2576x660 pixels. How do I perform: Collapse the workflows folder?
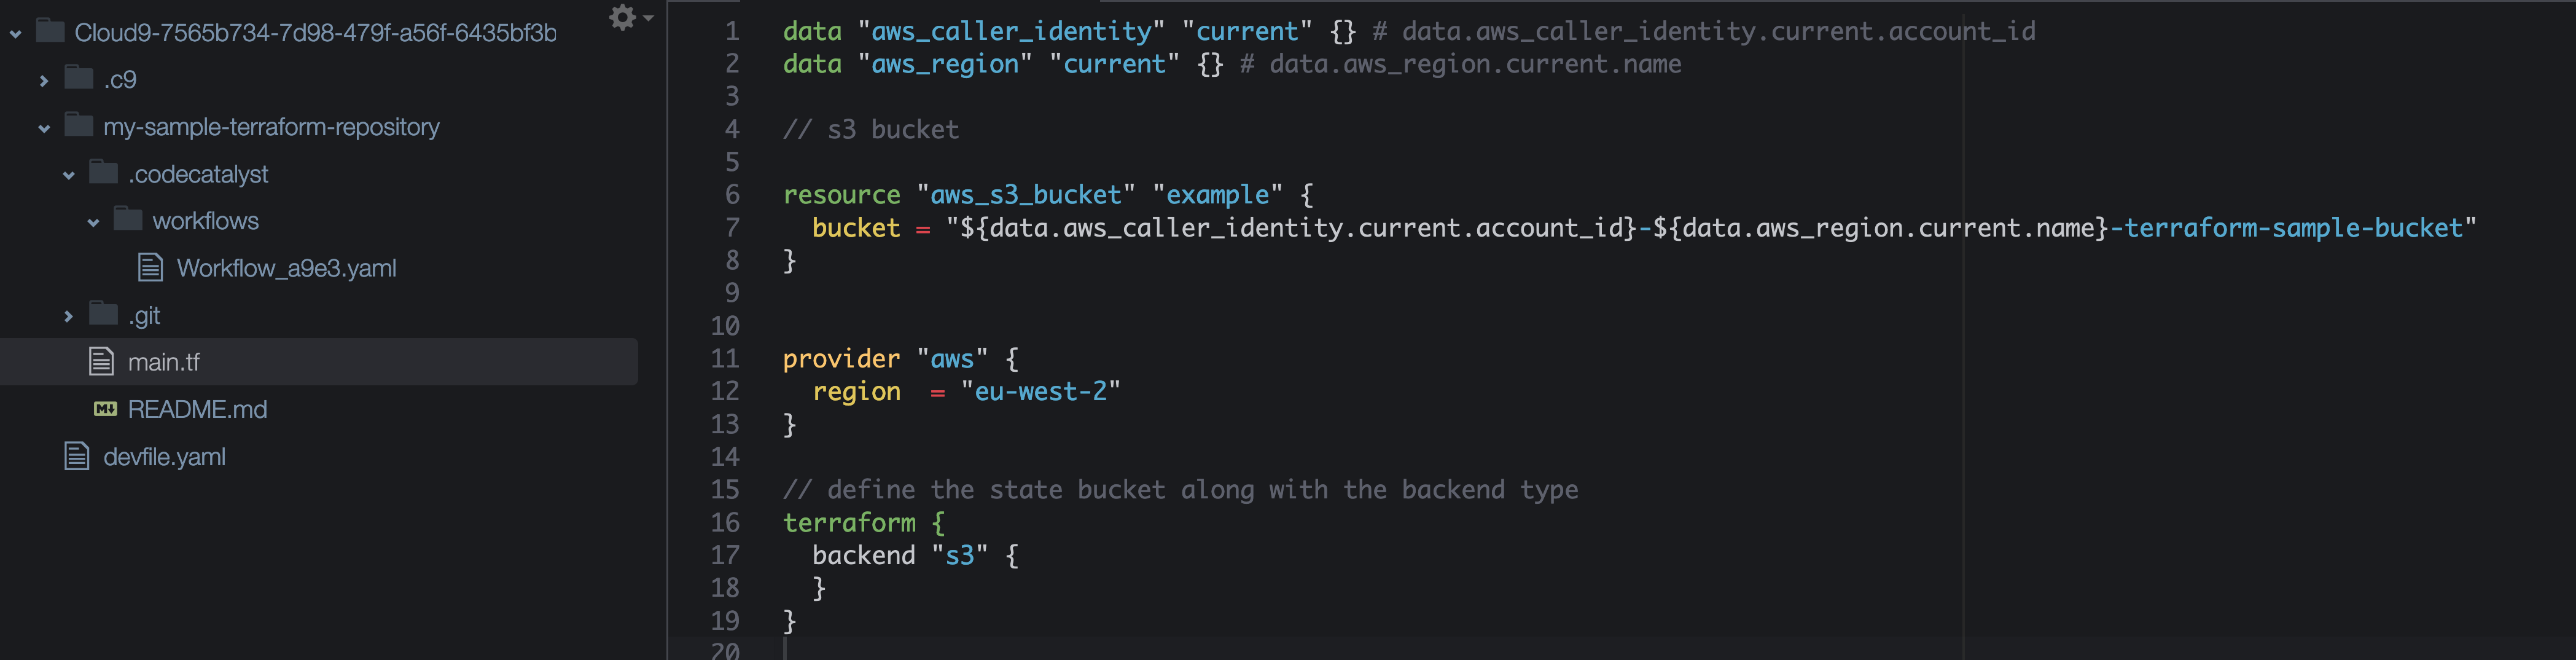(93, 220)
